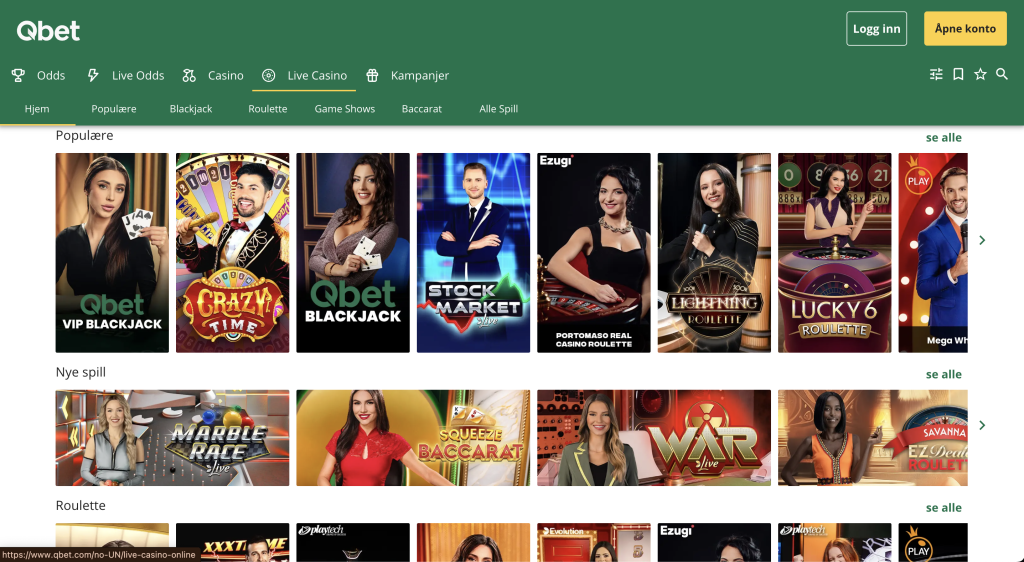Switch to the Alle Spill tab
The image size is (1024, 562).
point(499,109)
